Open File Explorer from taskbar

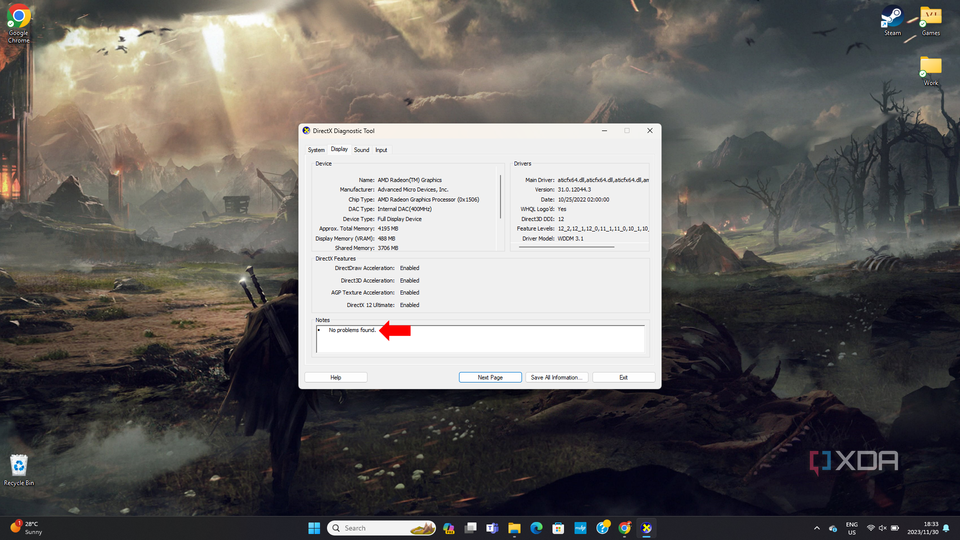tap(514, 528)
